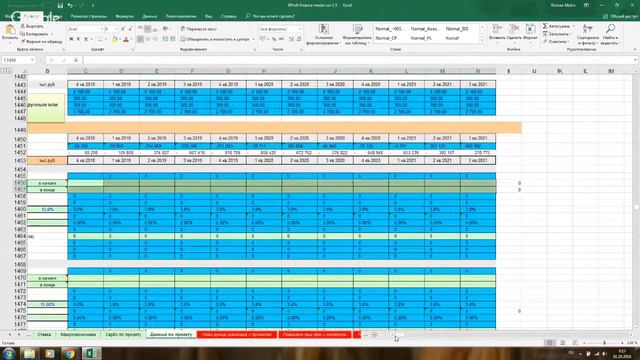This screenshot has width=640, height=360.
Task: Apply yellow fill color to cell
Action: pos(115,39)
